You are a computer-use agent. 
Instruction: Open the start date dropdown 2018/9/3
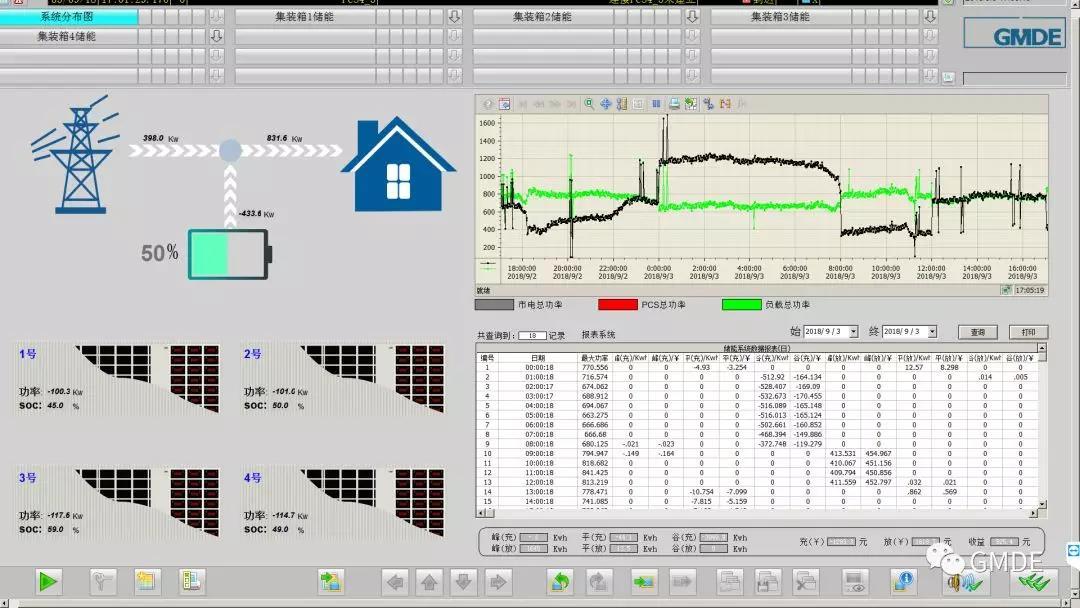[853, 331]
